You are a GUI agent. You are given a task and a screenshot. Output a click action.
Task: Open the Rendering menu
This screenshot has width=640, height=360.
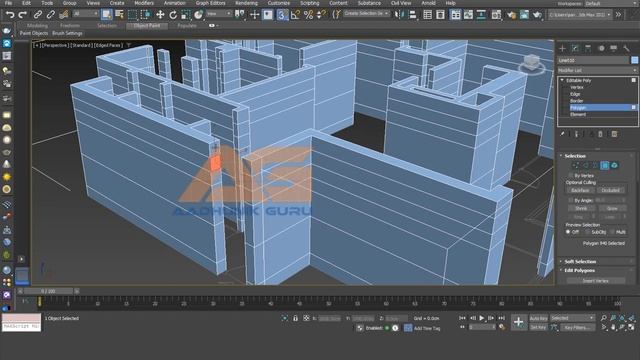[x=246, y=3]
